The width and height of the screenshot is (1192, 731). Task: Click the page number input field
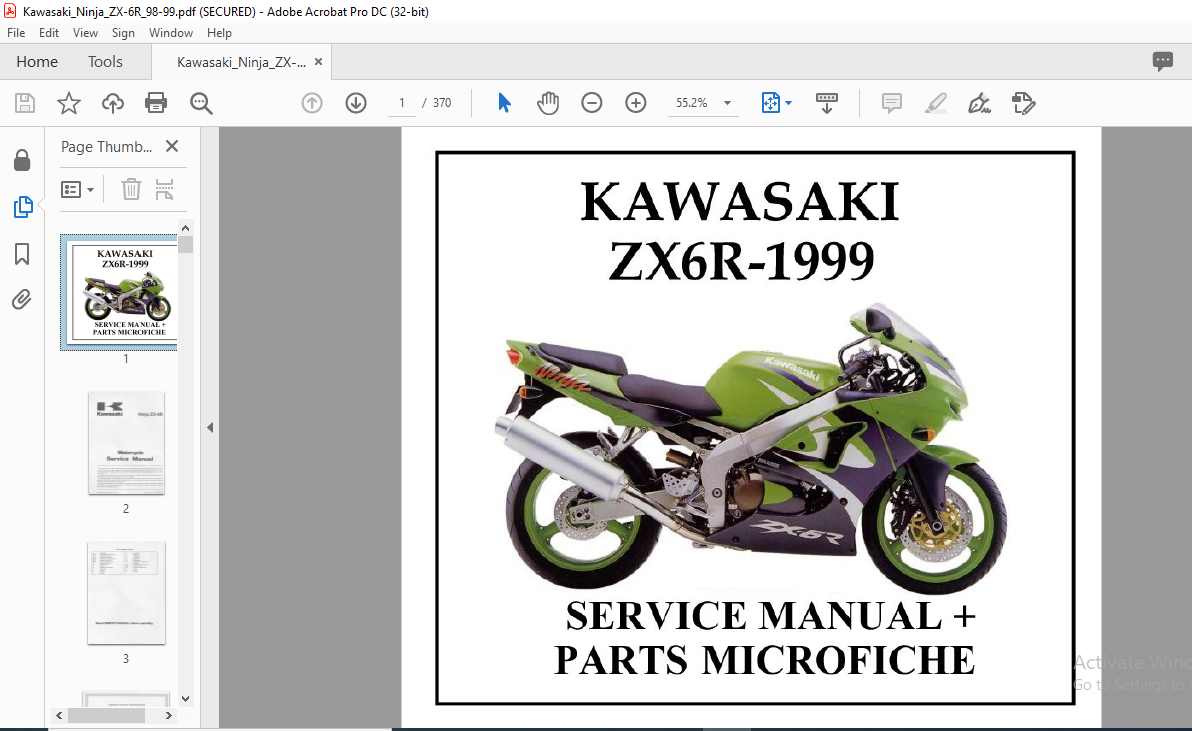401,103
